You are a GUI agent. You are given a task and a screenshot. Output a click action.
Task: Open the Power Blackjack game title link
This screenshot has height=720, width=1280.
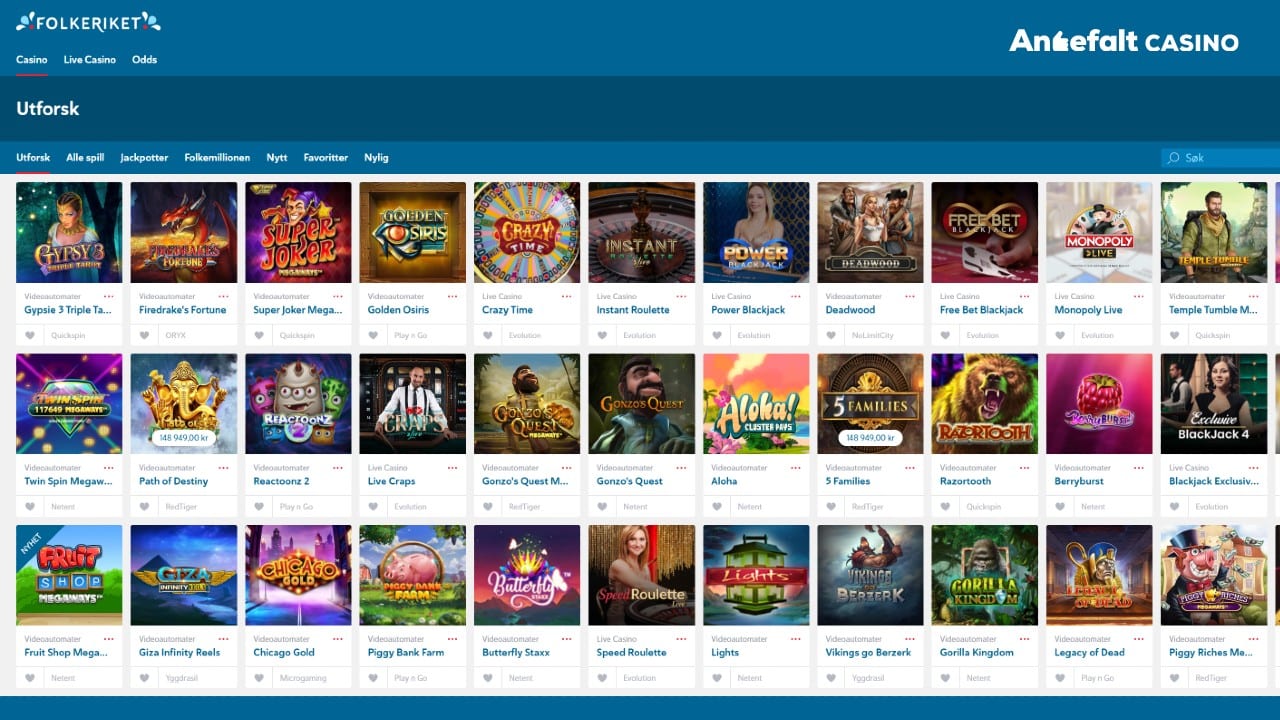[748, 310]
